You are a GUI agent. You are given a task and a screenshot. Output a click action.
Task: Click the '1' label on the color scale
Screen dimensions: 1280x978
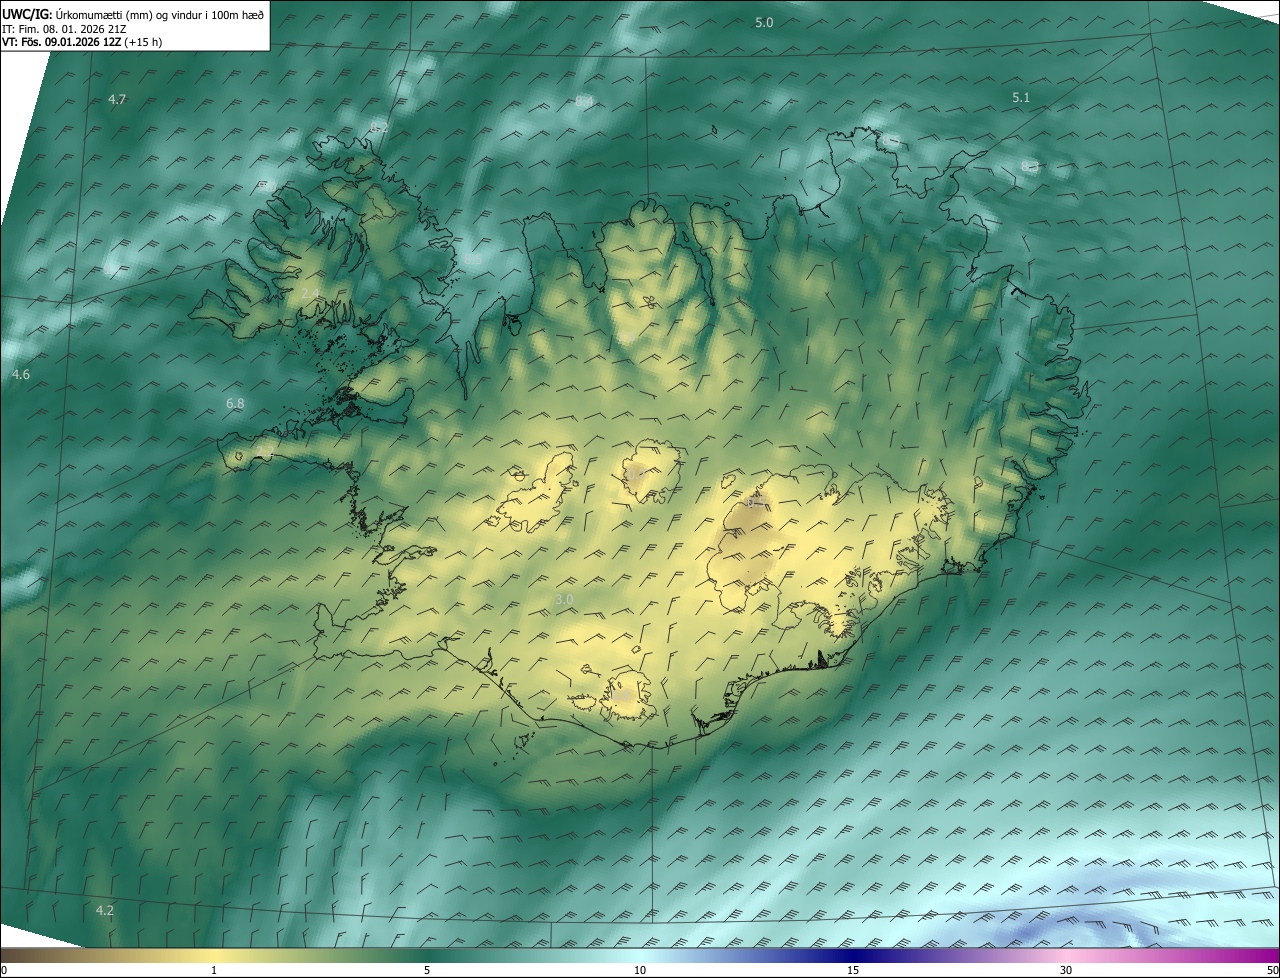tap(214, 970)
